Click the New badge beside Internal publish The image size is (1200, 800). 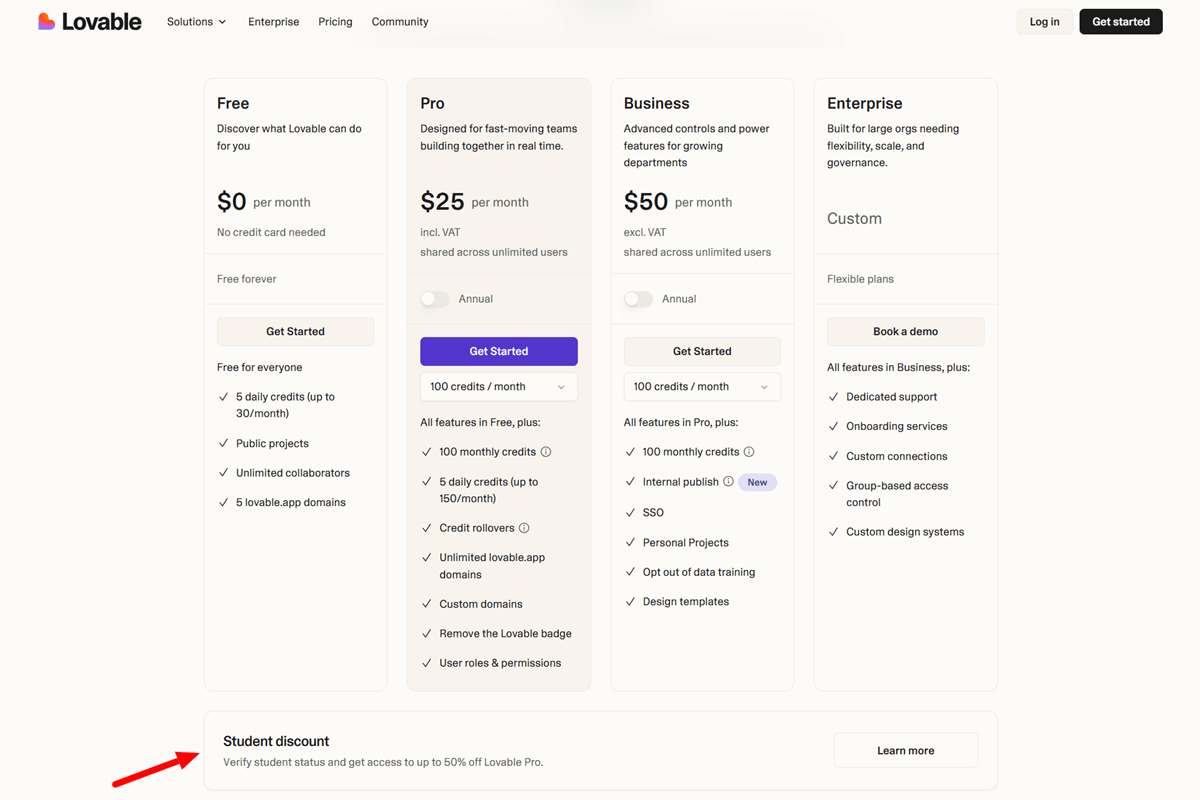(757, 482)
